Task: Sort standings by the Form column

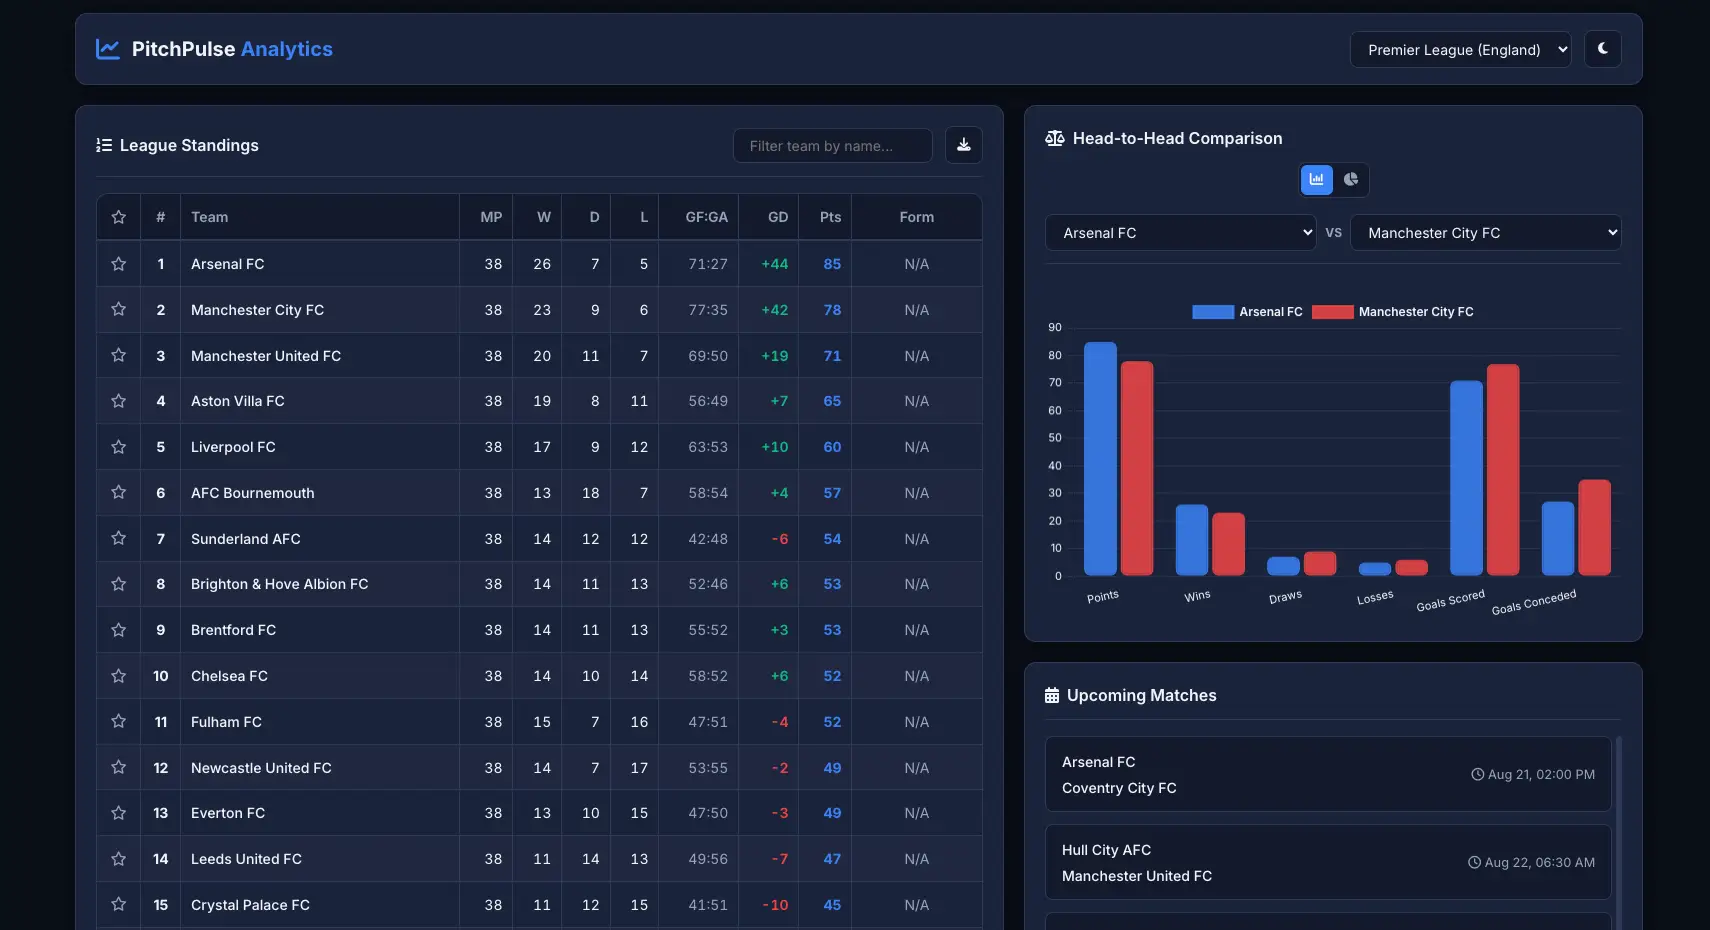Action: (x=917, y=217)
